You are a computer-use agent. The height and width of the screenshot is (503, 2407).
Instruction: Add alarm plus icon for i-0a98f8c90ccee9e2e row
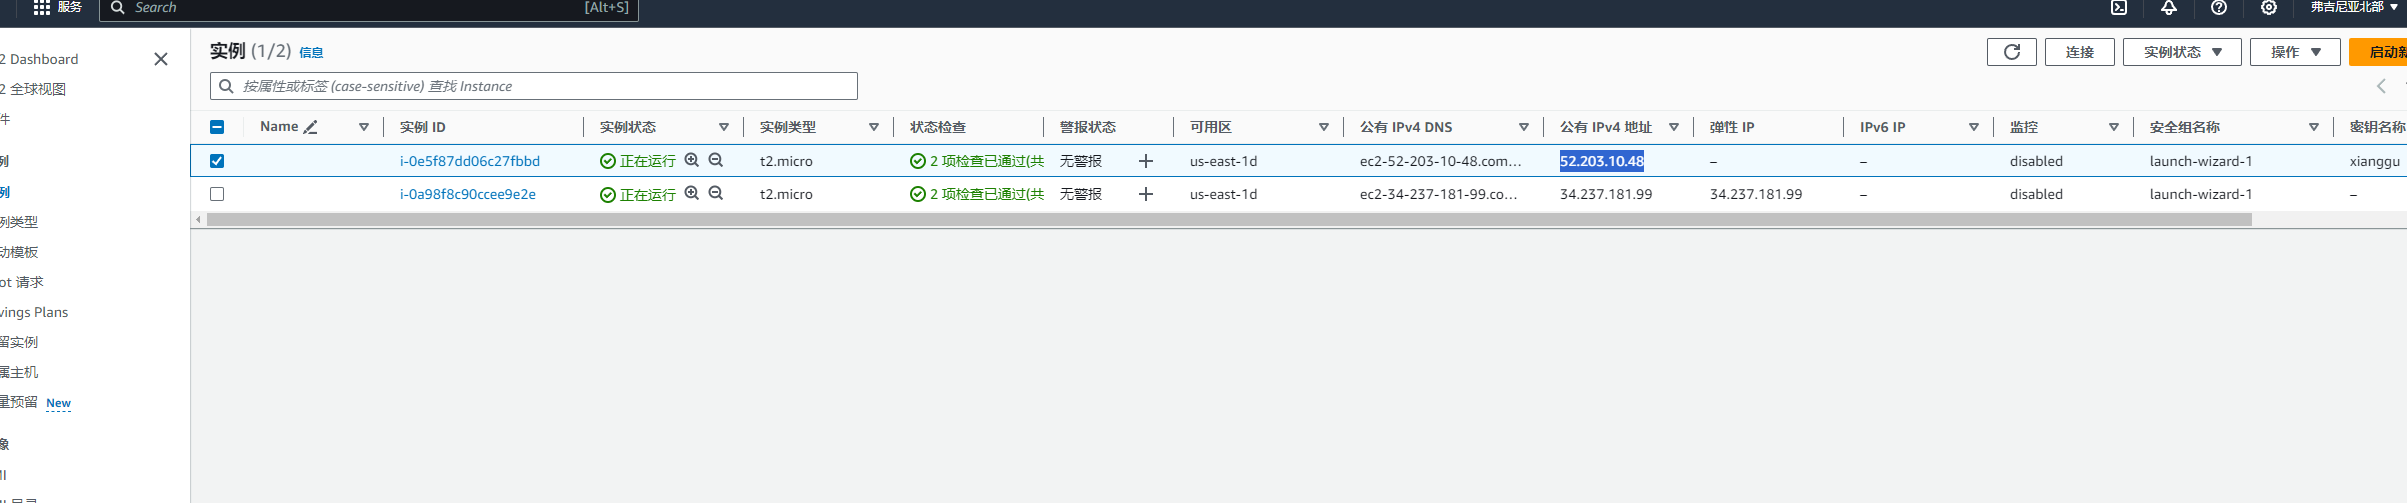point(1146,194)
